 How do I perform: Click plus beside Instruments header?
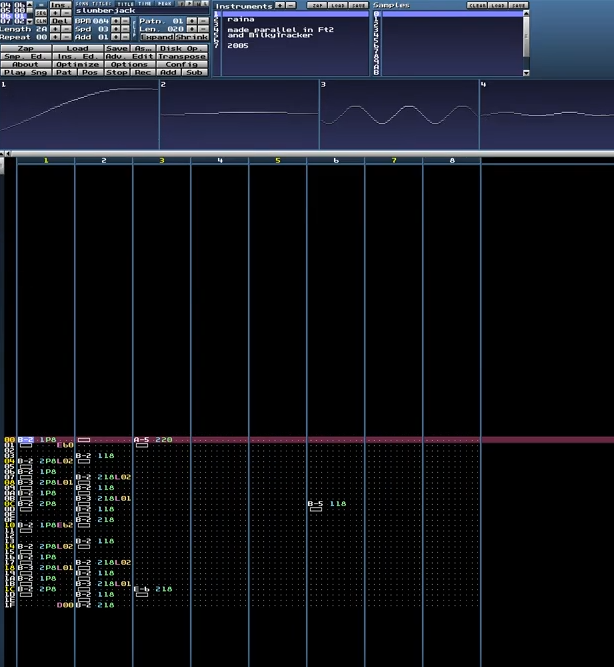click(x=280, y=5)
